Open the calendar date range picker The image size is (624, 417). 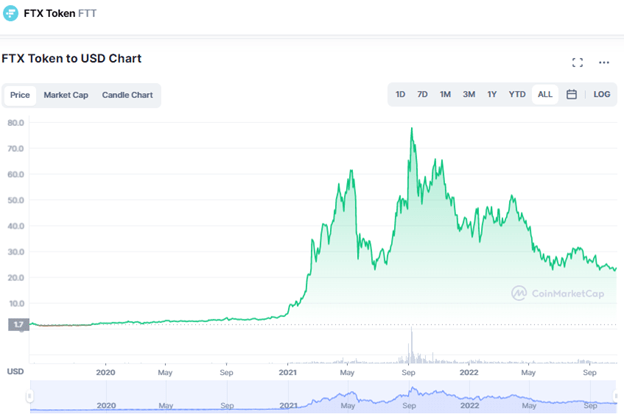point(571,94)
